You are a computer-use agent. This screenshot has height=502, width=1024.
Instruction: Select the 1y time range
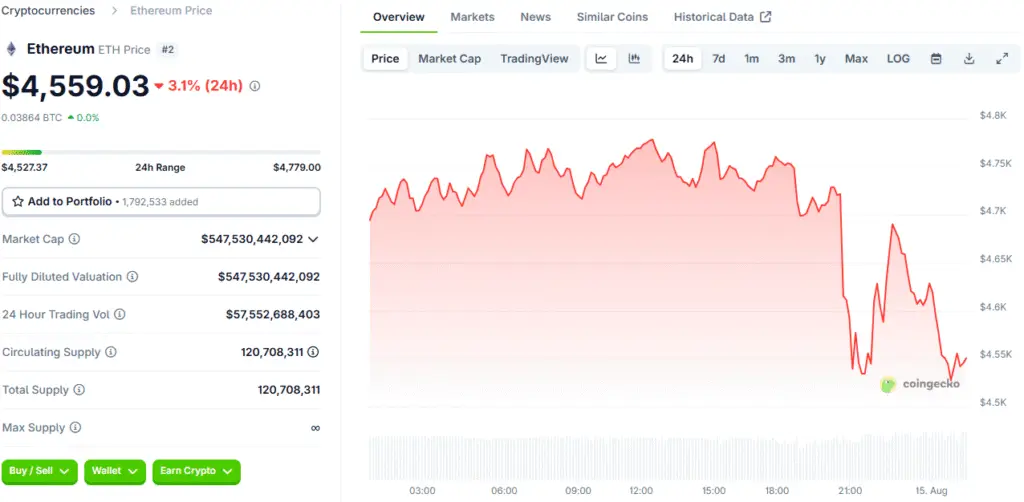click(820, 59)
